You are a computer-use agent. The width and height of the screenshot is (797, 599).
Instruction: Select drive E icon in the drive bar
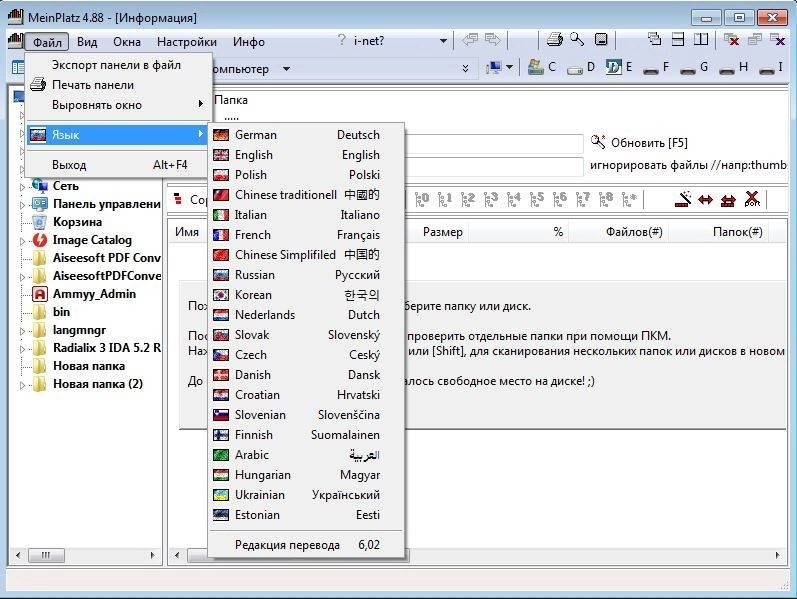click(613, 67)
